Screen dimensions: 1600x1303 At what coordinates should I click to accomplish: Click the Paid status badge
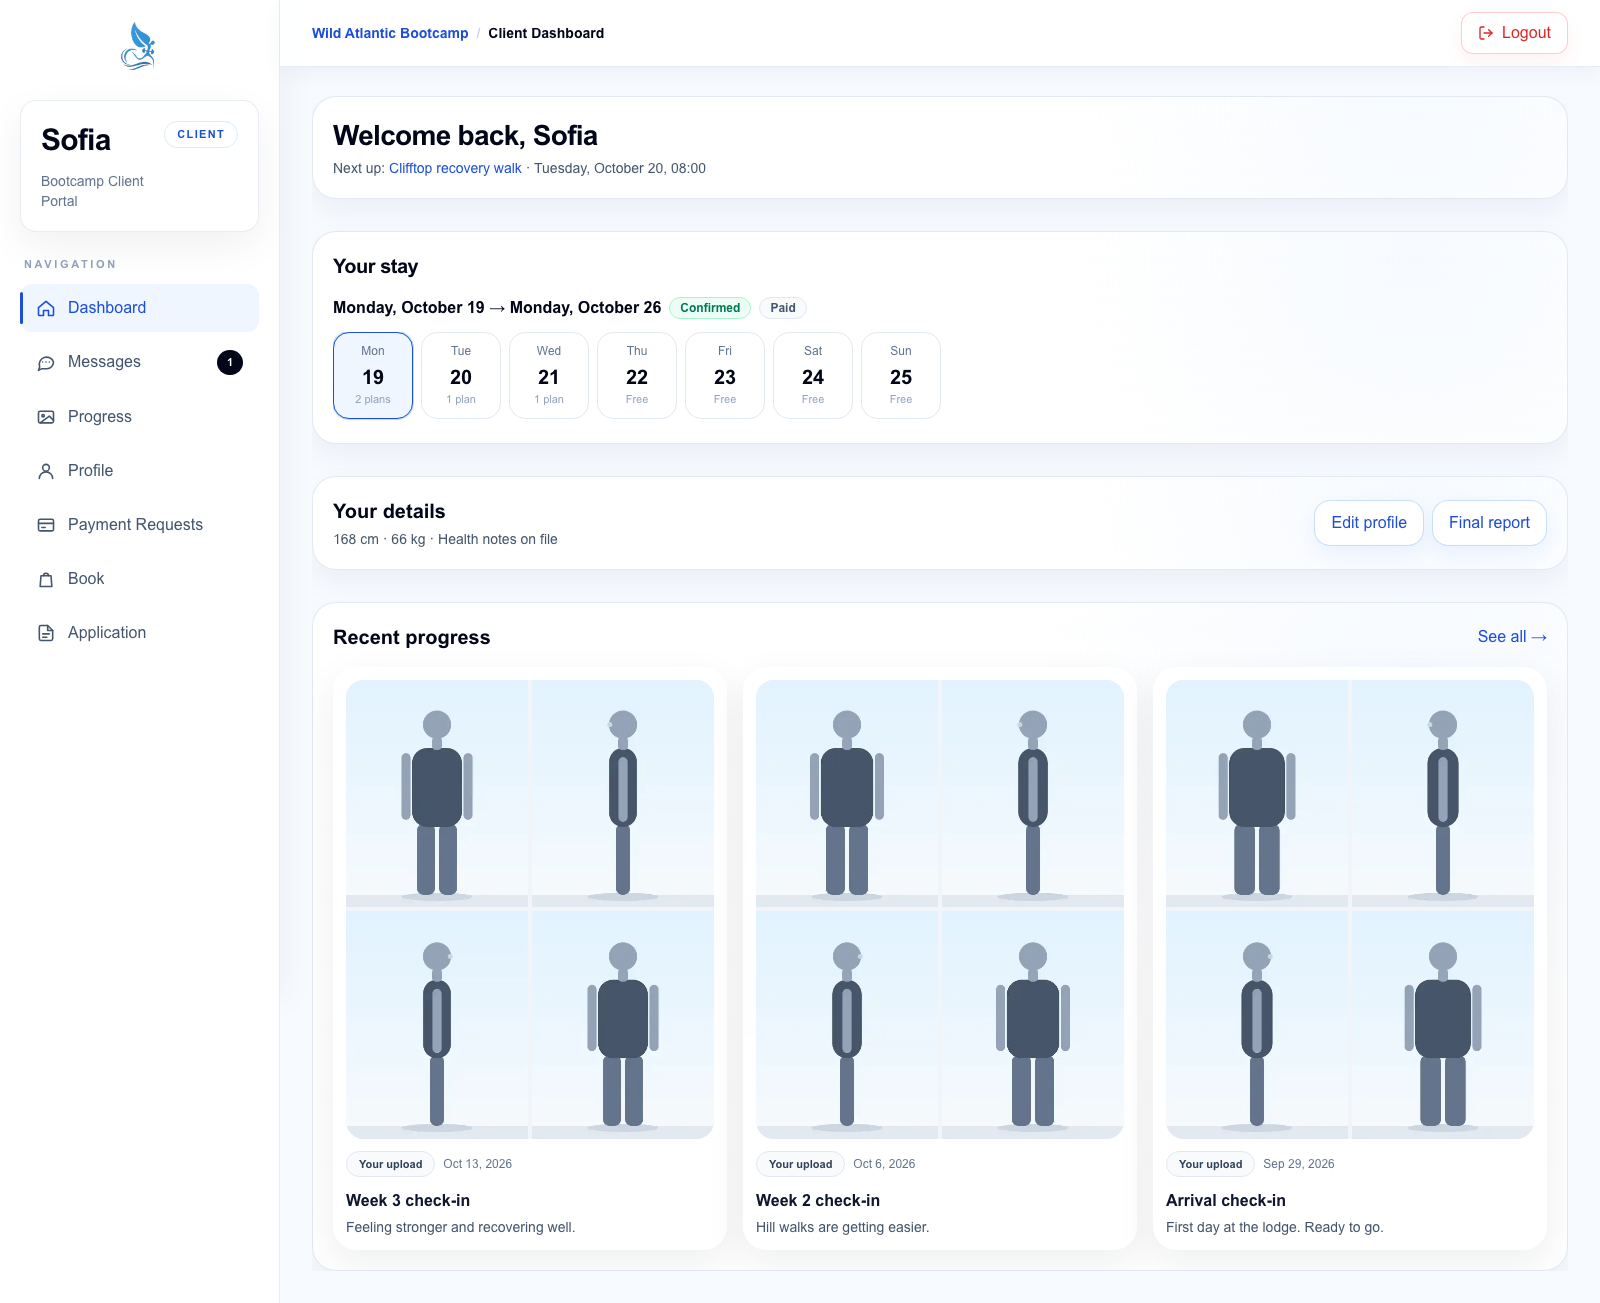click(783, 308)
